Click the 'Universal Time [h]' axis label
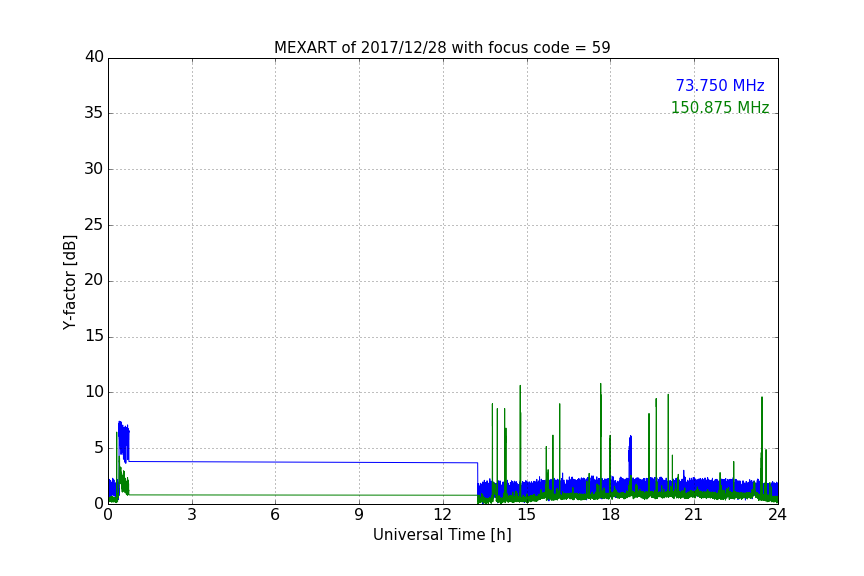The width and height of the screenshot is (864, 576). pos(442,535)
